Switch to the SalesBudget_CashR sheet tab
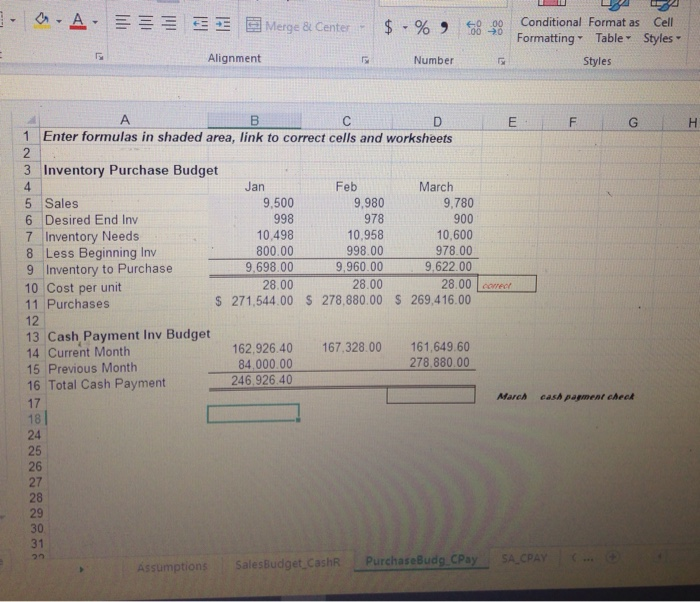This screenshot has height=602, width=700. click(x=288, y=564)
